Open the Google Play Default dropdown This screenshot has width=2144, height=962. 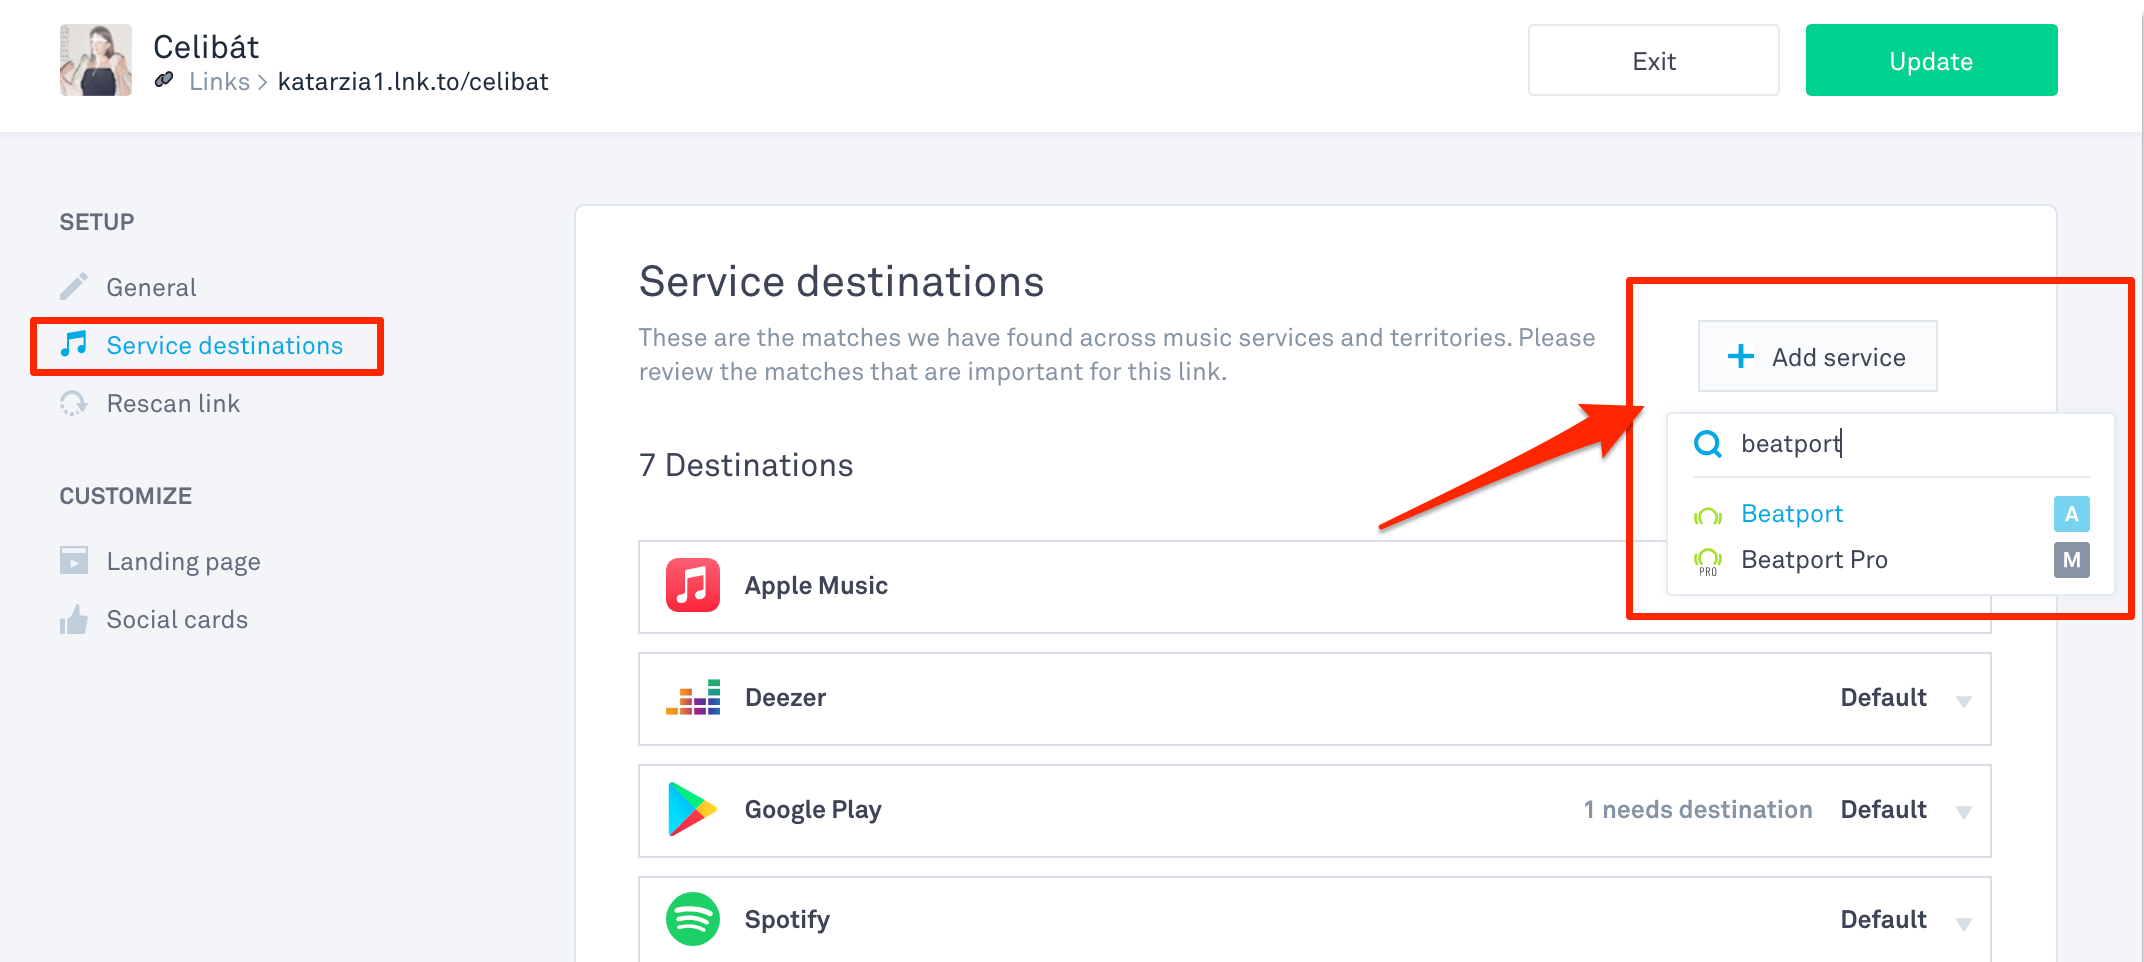1963,811
